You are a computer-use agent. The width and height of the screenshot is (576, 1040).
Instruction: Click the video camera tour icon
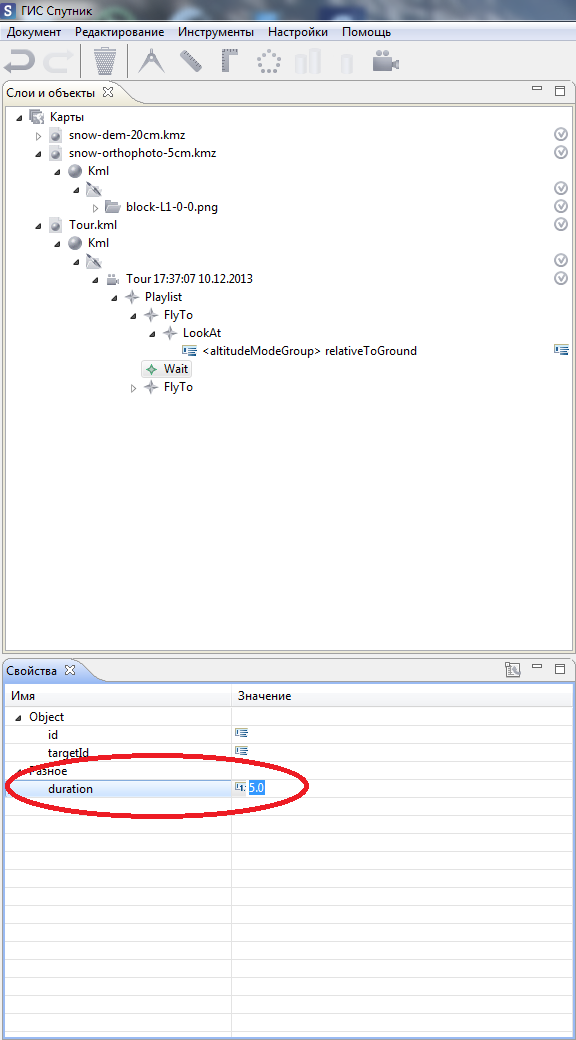click(386, 62)
